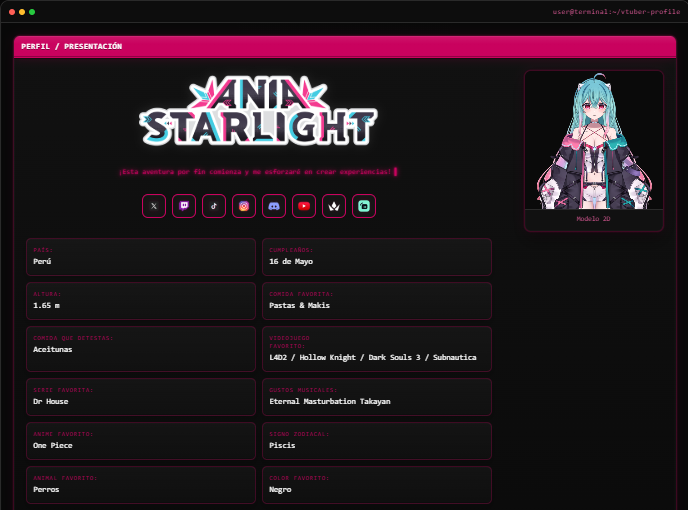Click the 'One Piece' anime value
Screen dimensions: 688x510
(x=53, y=445)
